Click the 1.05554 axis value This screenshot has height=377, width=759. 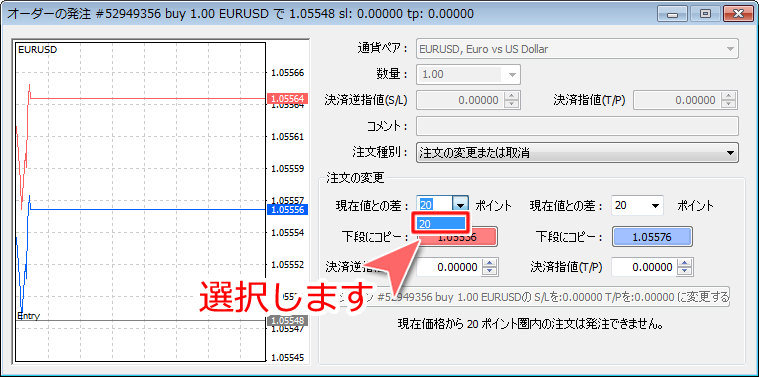[x=288, y=233]
